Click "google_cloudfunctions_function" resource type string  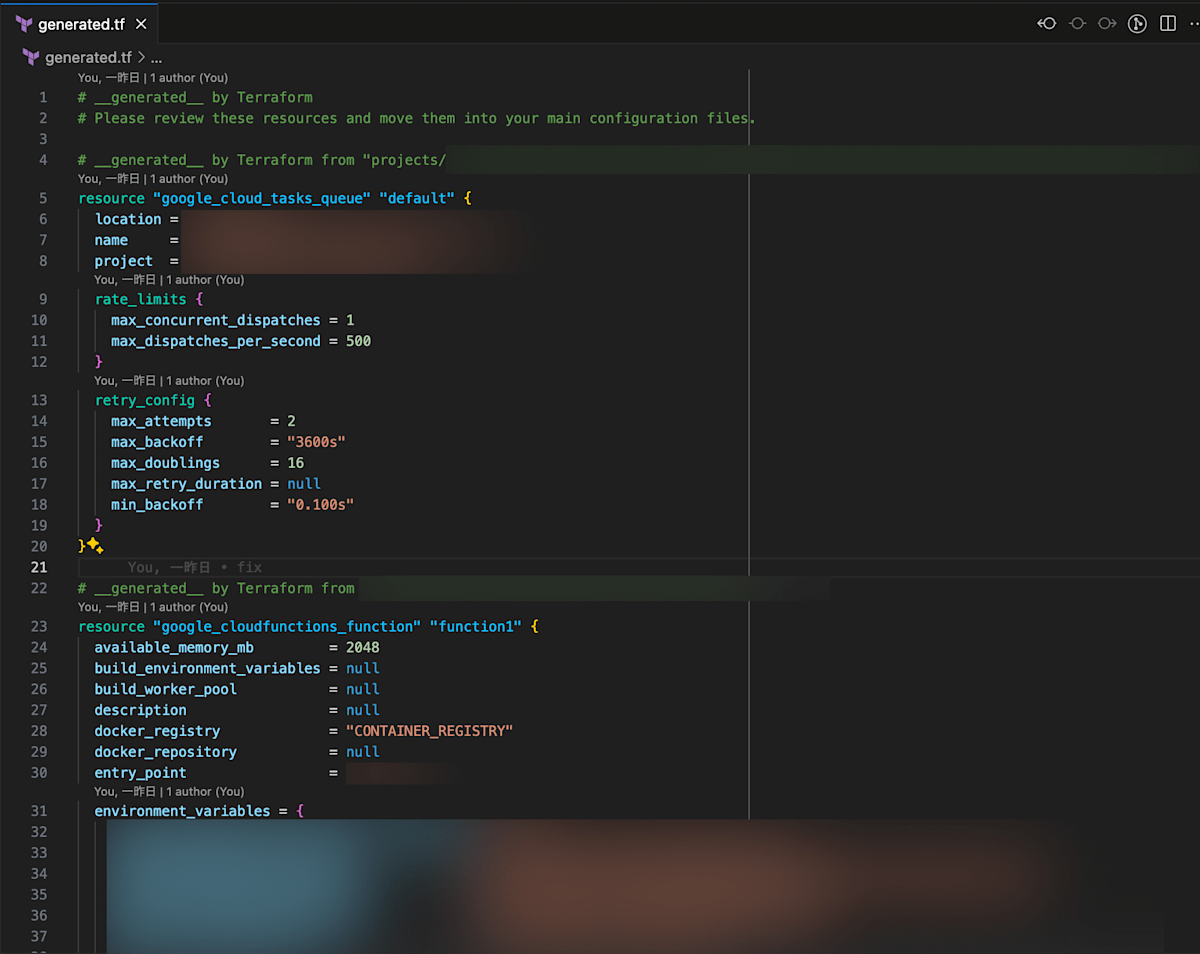(x=287, y=626)
